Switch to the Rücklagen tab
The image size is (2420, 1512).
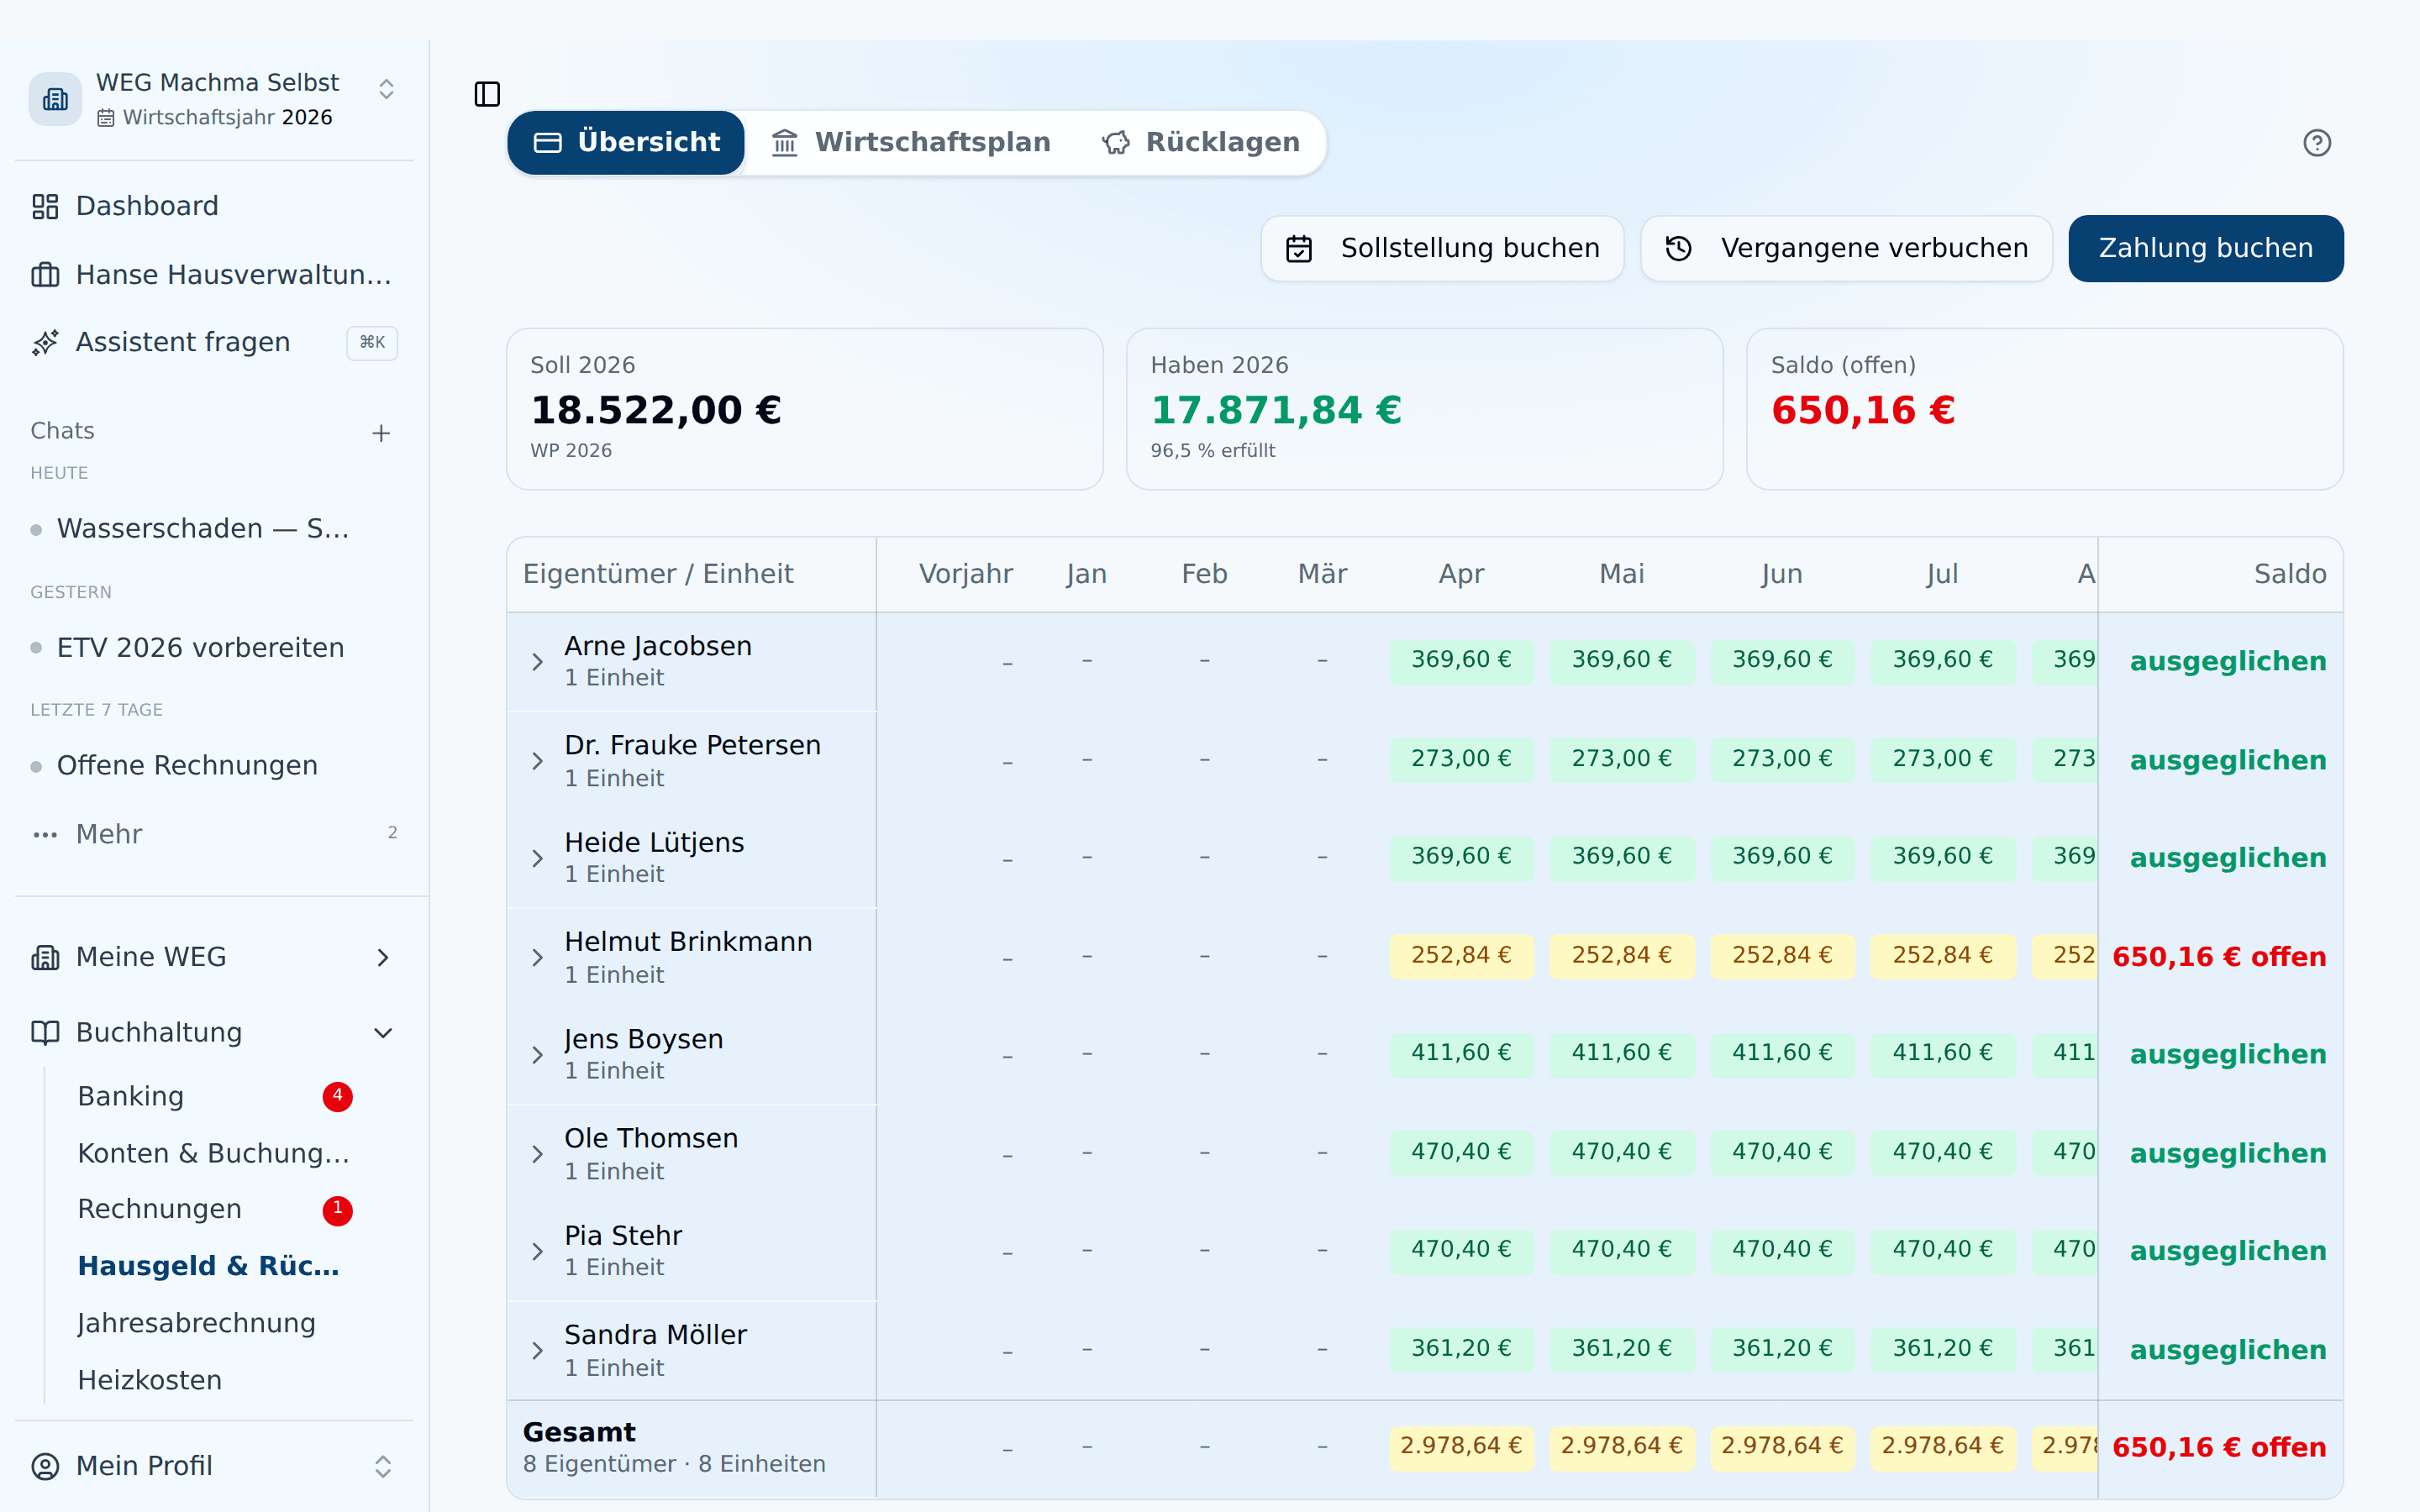coord(1200,143)
